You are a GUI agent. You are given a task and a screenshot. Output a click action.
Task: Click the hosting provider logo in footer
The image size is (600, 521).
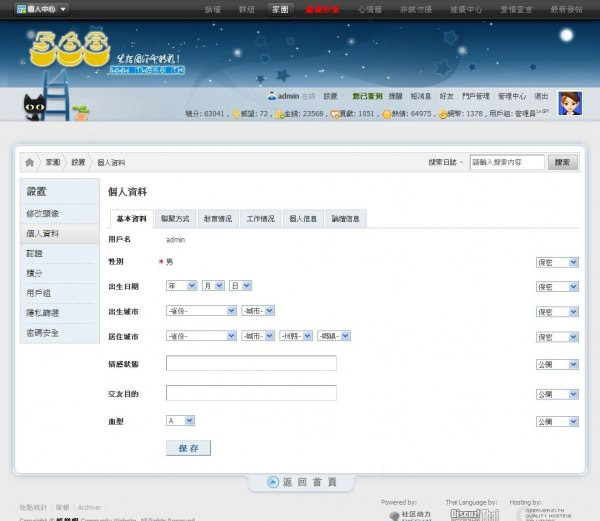544,514
